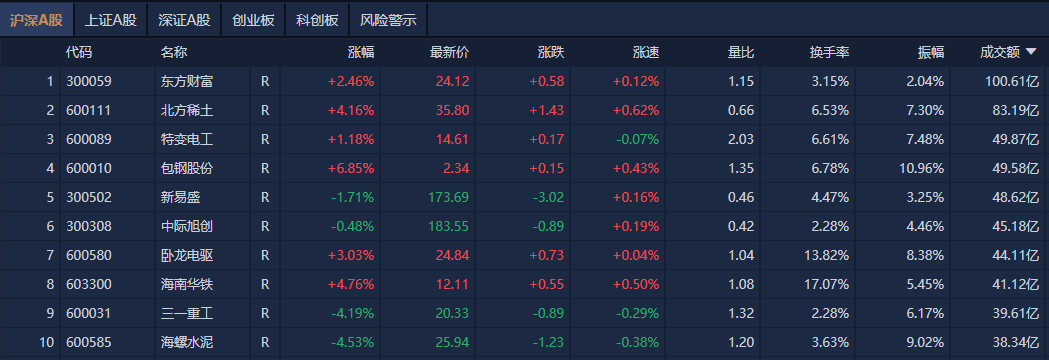Viewport: 1049px width, 360px height.
Task: Select the 沪深A股 tab
Action: (x=36, y=20)
